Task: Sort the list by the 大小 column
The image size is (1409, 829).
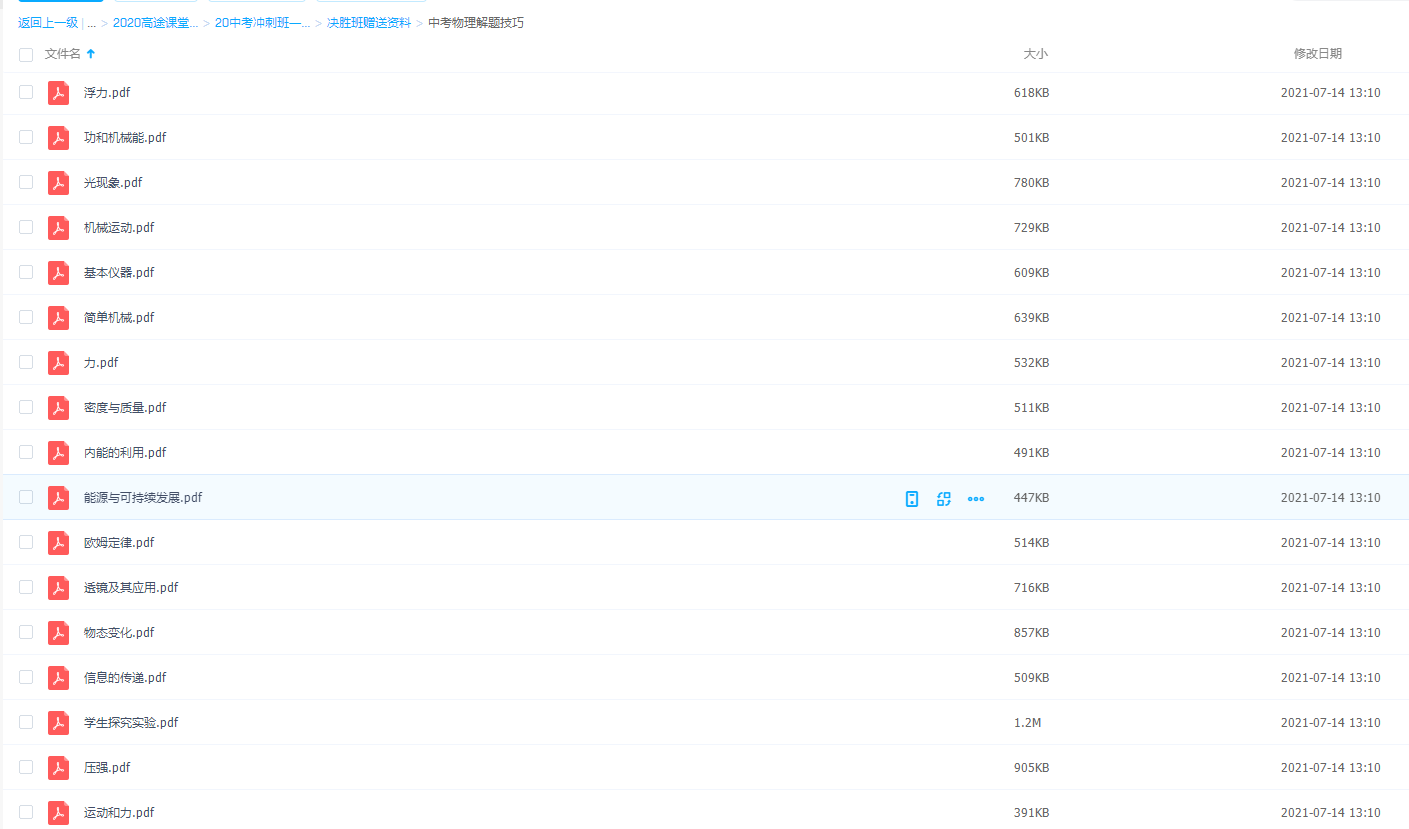Action: click(1035, 54)
